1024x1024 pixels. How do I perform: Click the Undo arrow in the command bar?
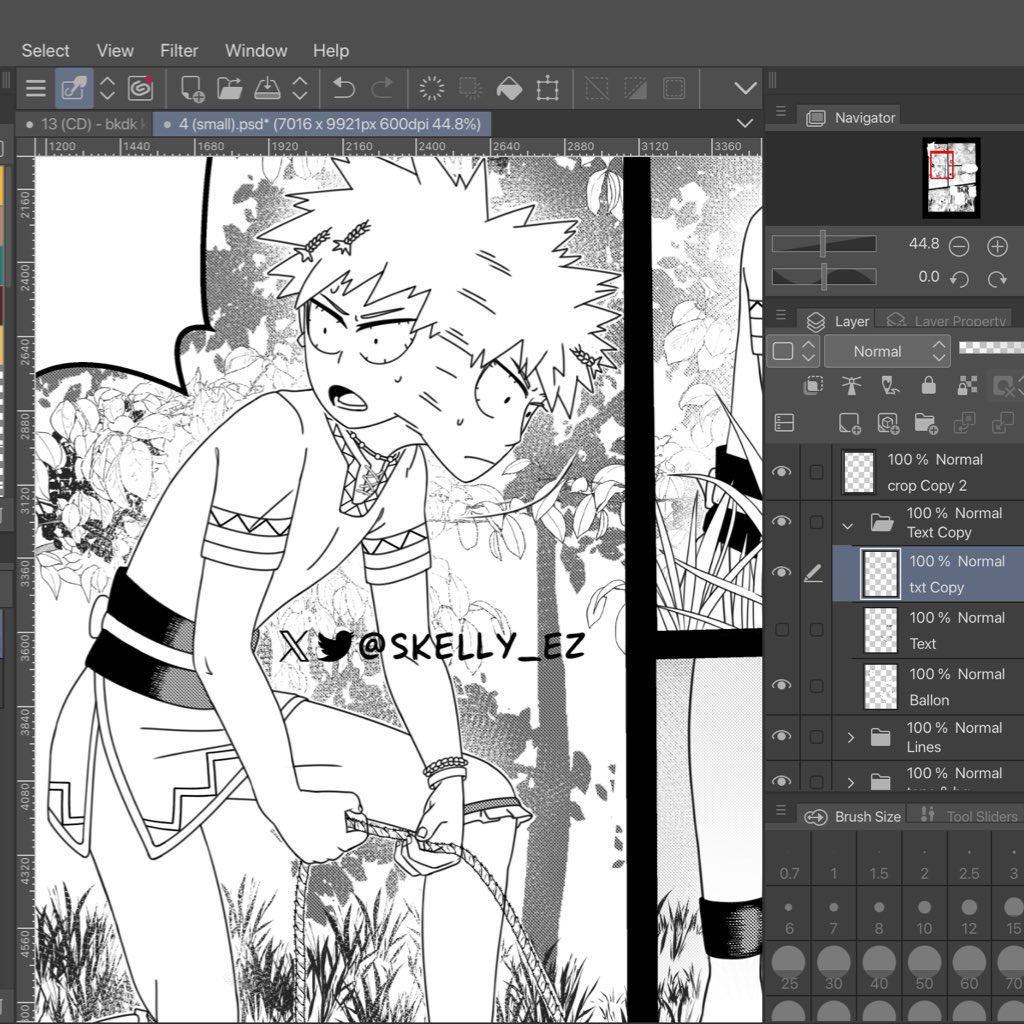pos(343,88)
